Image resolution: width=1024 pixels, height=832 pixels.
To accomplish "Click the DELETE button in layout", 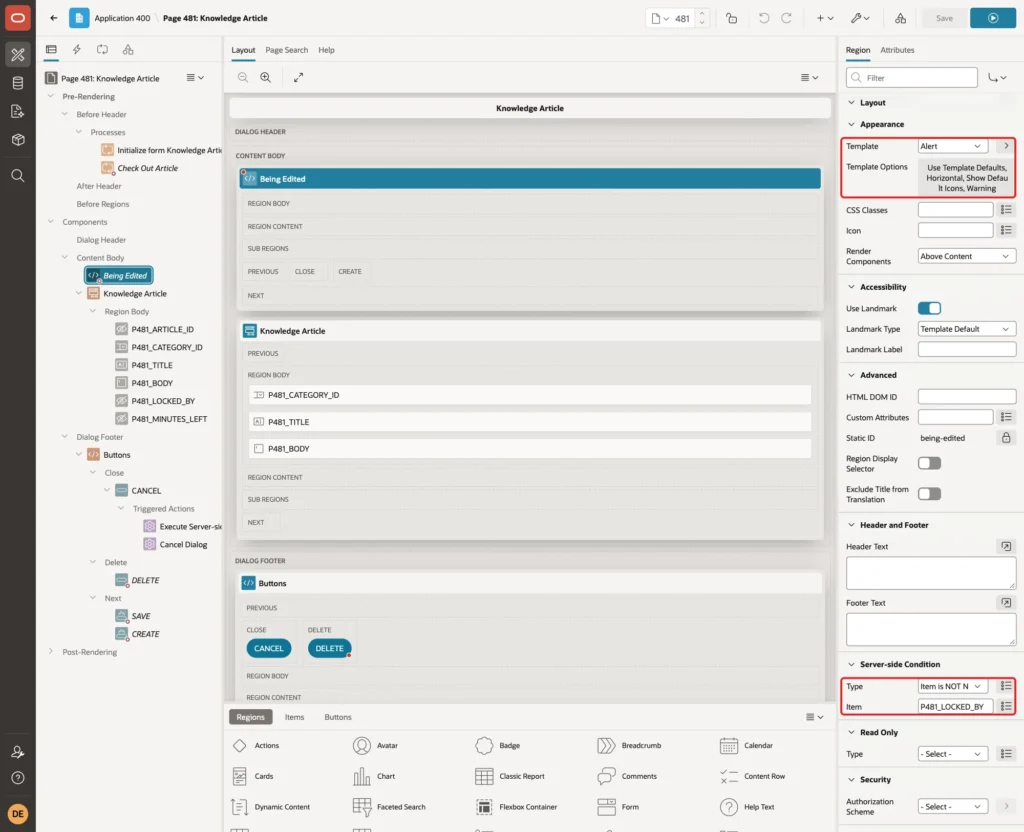I will click(329, 648).
